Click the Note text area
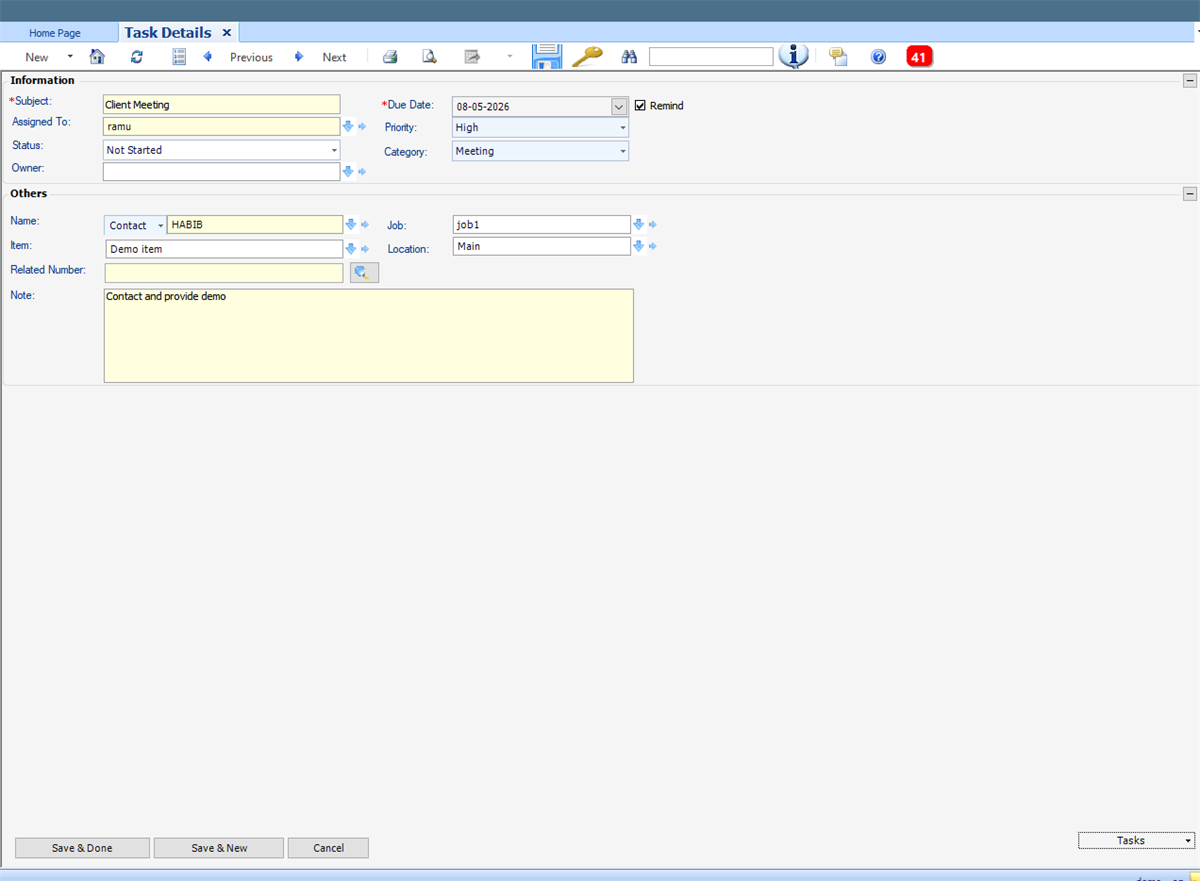The image size is (1200, 881). (x=369, y=336)
